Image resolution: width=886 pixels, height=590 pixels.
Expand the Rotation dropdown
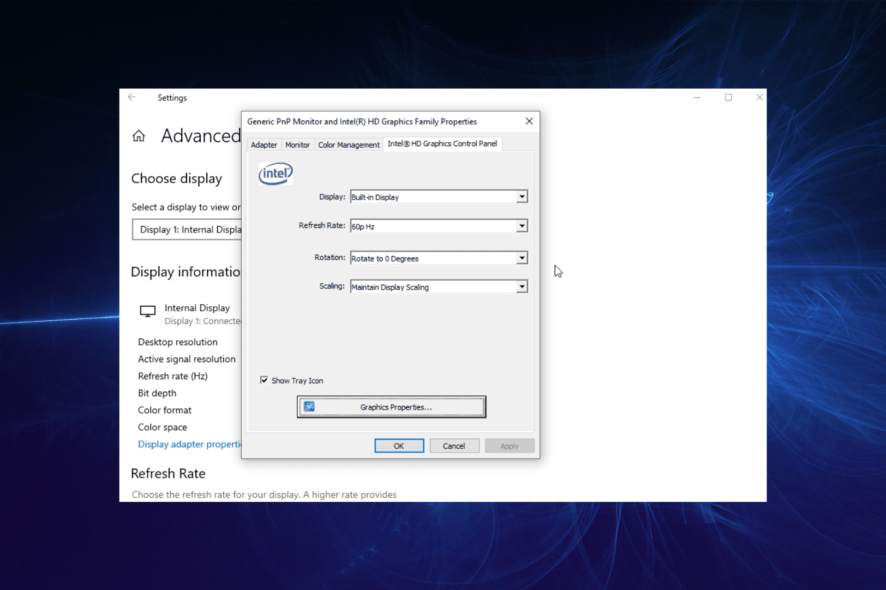[x=438, y=258]
